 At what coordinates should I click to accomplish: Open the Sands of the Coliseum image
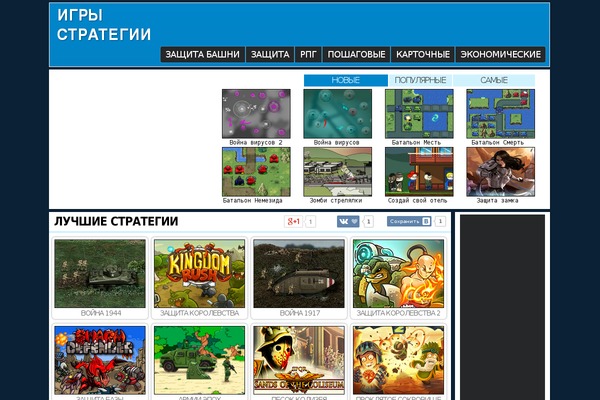tap(299, 360)
